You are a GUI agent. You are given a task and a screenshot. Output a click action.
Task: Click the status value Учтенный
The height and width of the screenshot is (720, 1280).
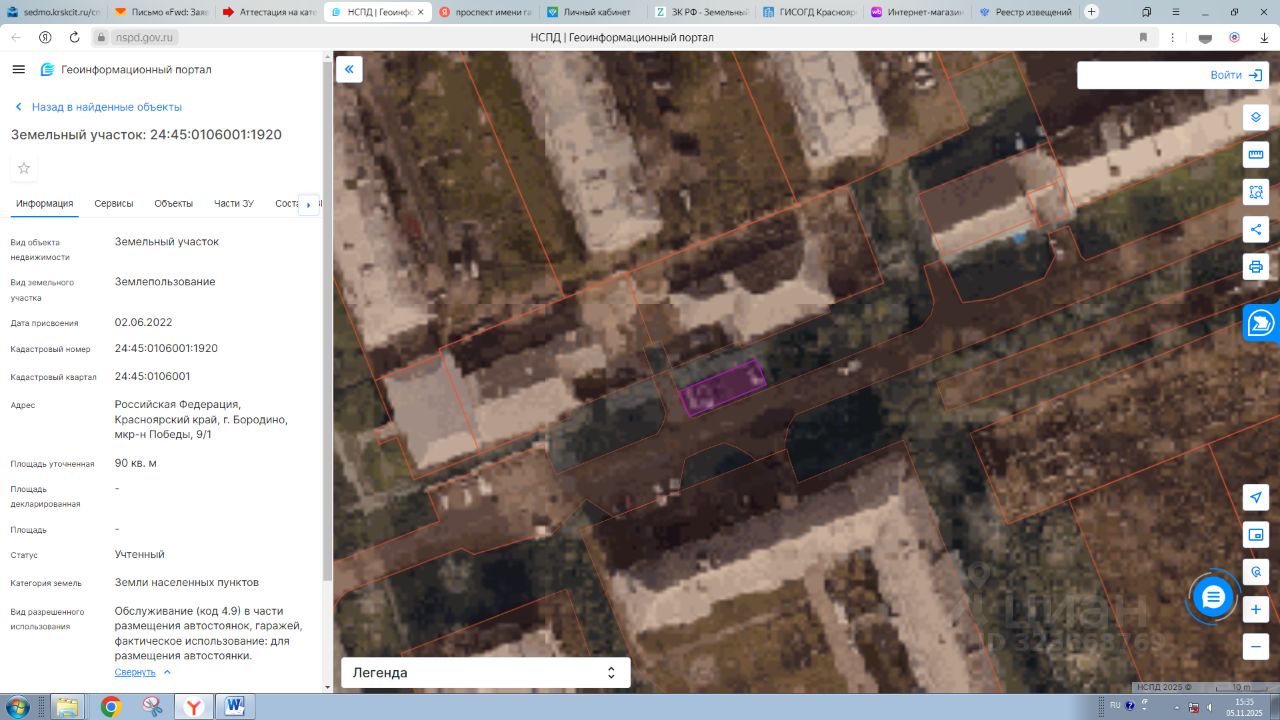(x=140, y=554)
